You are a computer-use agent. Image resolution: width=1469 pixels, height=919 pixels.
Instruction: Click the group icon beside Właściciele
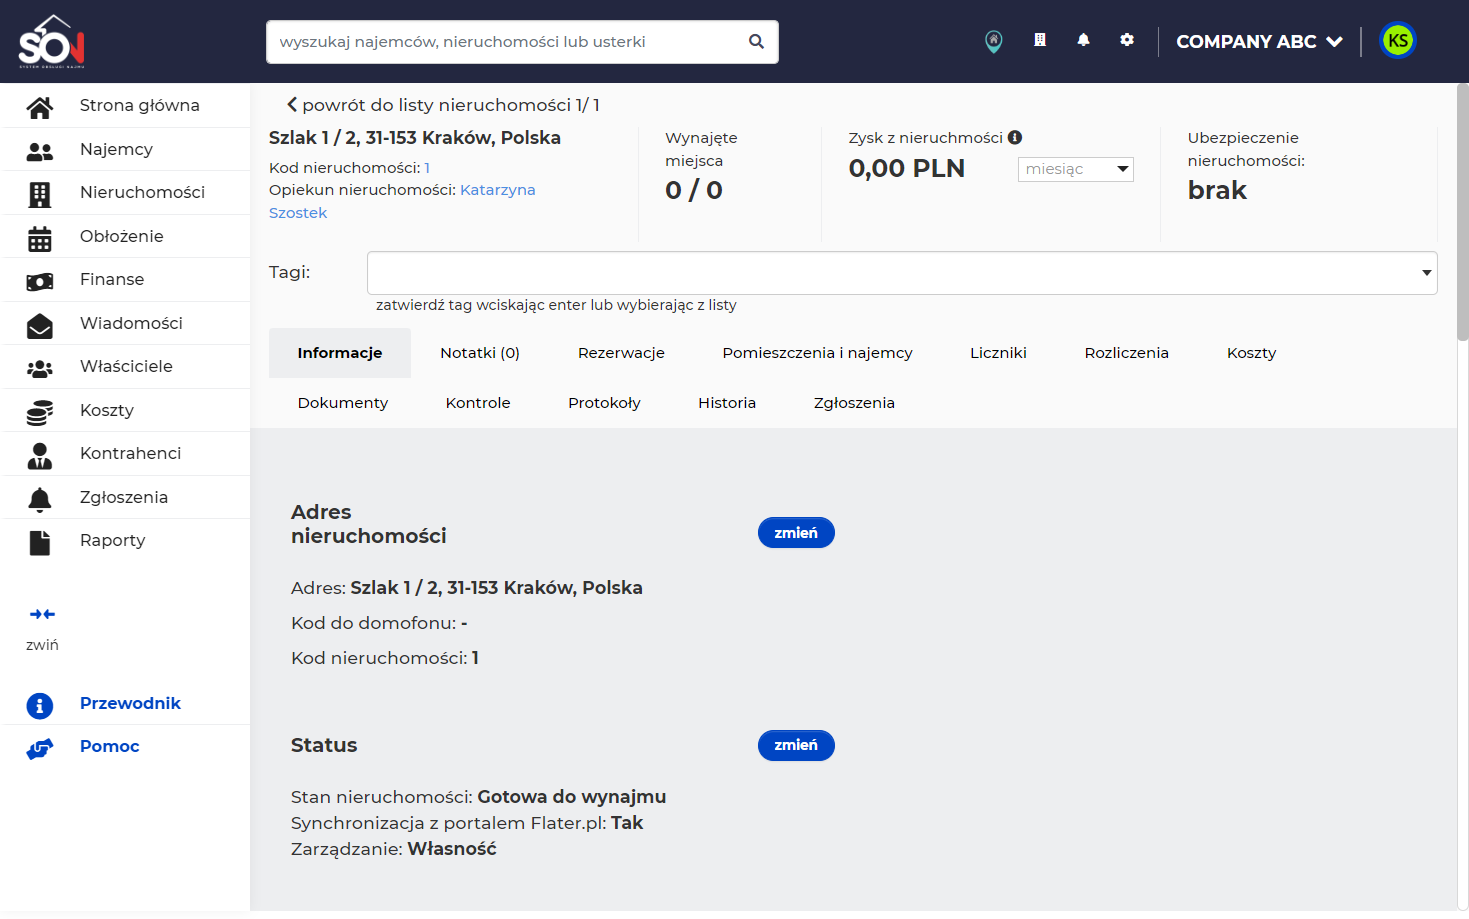click(x=40, y=367)
